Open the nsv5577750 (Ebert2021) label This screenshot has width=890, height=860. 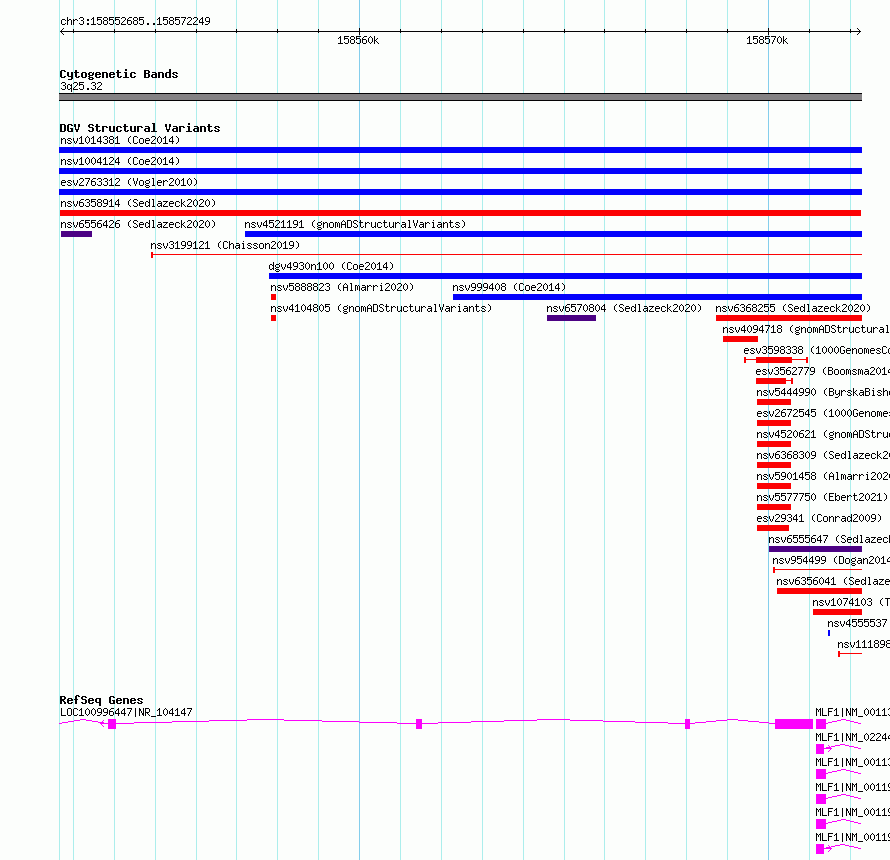pyautogui.click(x=822, y=497)
